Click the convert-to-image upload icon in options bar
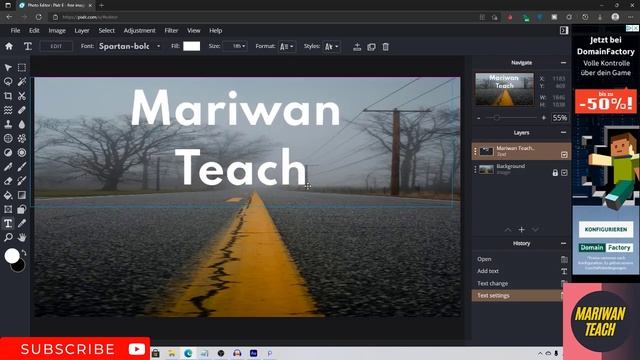 point(357,47)
